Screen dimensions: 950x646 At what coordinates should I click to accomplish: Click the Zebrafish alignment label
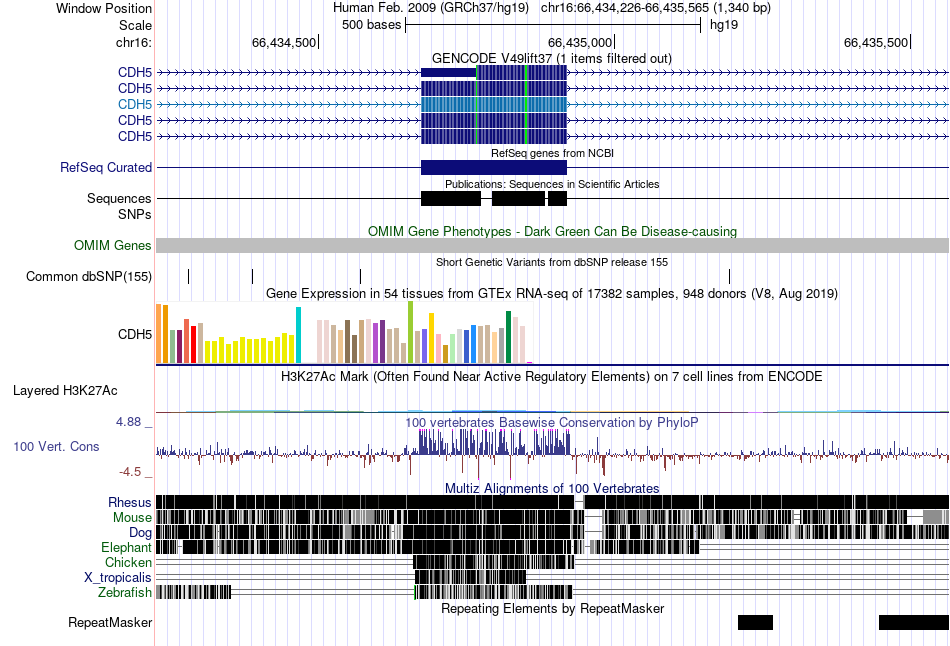coord(125,592)
